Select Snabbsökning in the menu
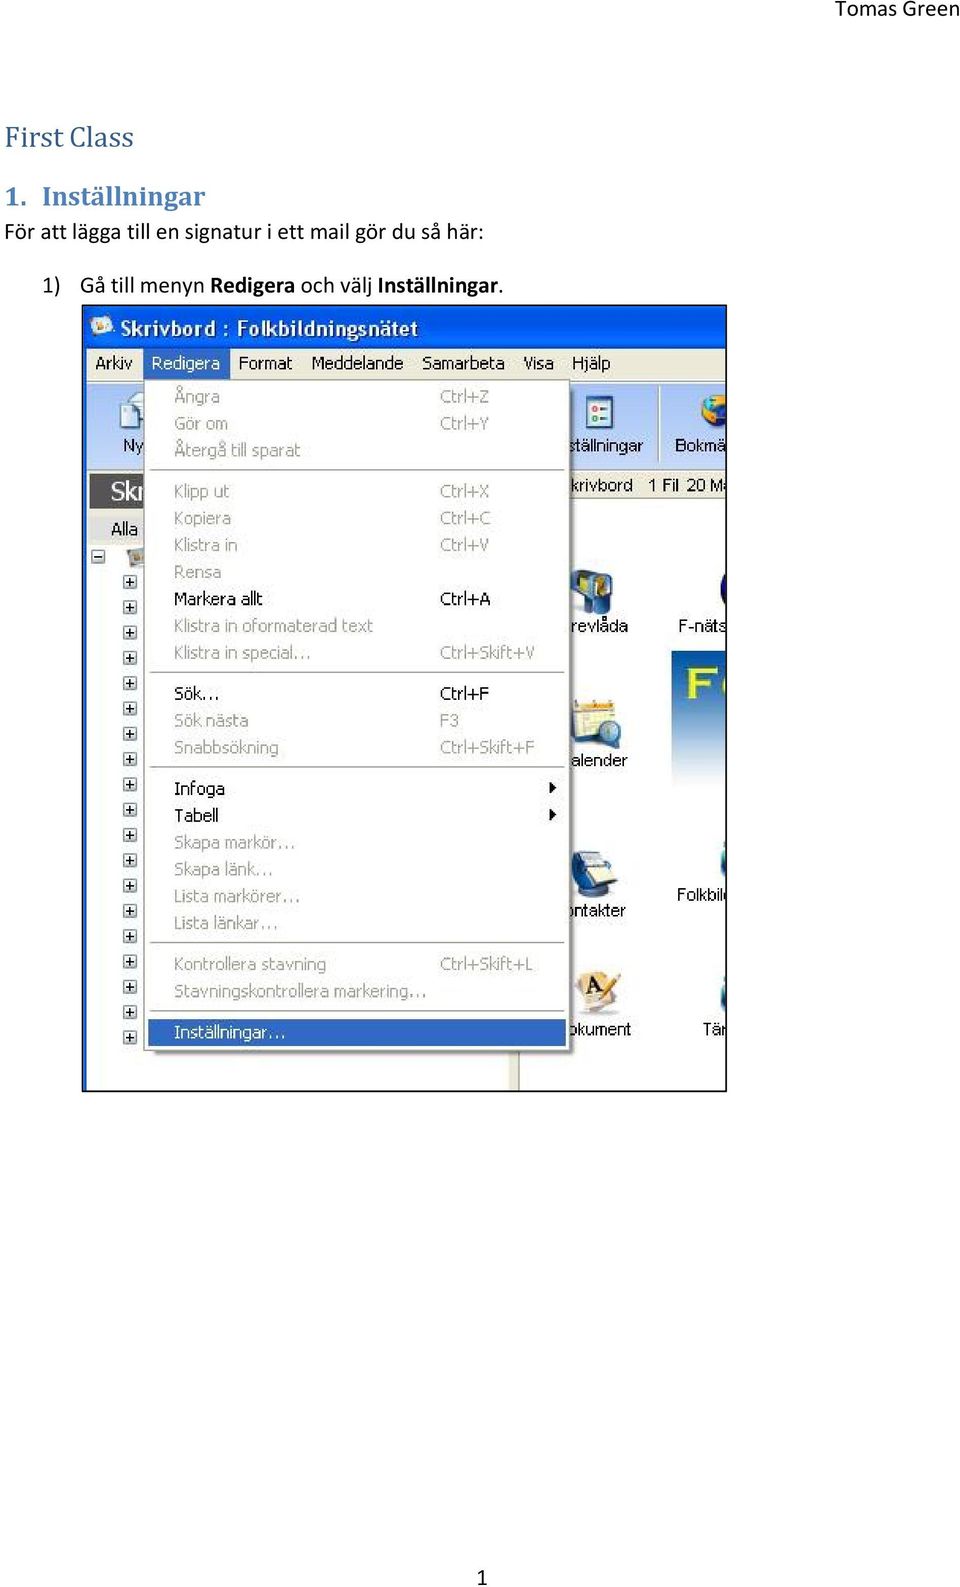Screen dimensions: 960x1587 point(357,747)
